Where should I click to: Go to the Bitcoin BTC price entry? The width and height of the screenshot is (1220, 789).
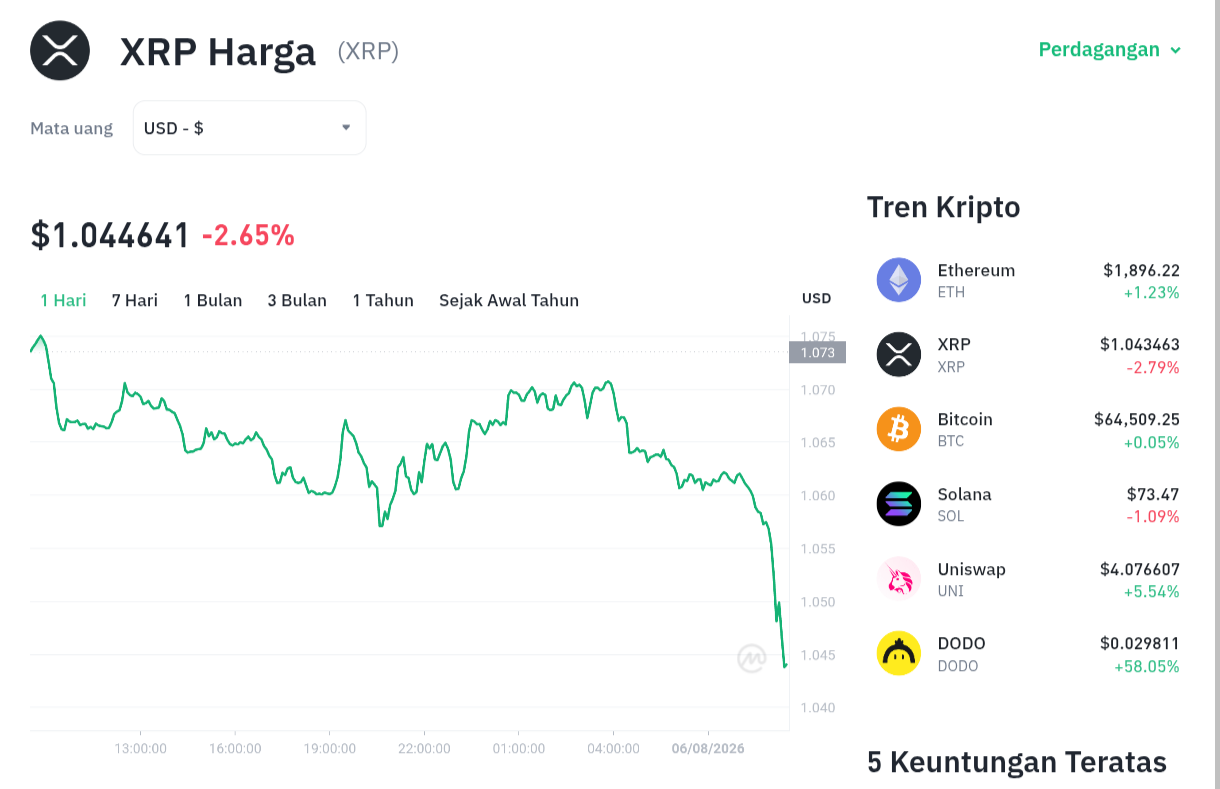[x=1028, y=429]
